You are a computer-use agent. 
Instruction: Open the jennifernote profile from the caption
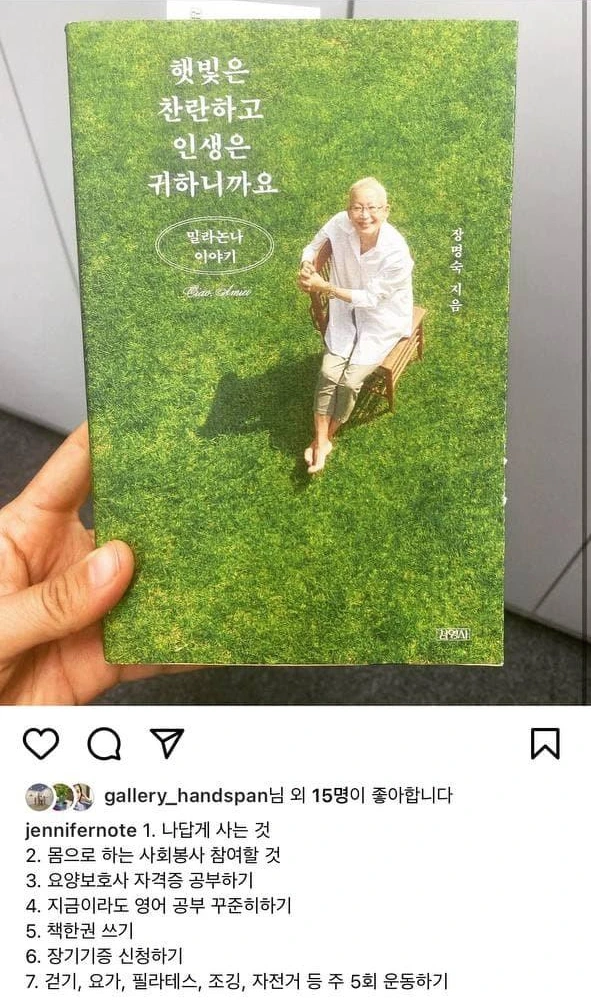(80, 830)
